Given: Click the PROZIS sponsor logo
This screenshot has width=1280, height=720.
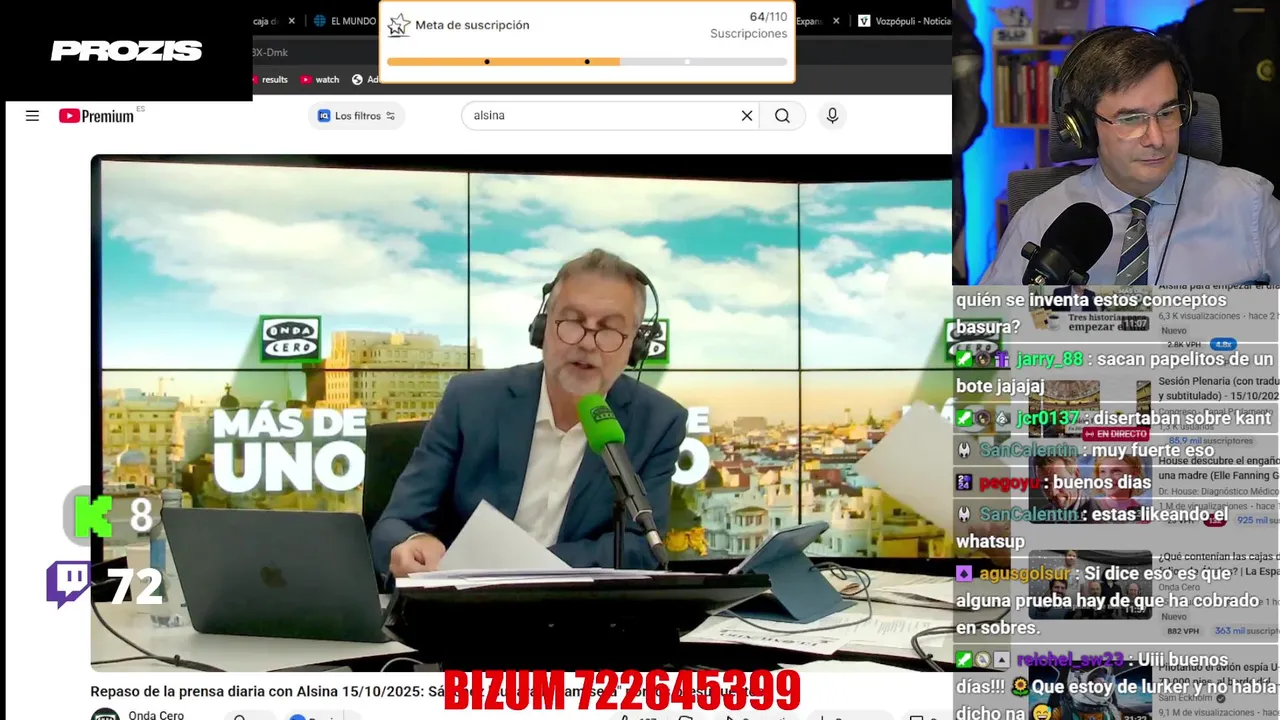Looking at the screenshot, I should coord(126,51).
